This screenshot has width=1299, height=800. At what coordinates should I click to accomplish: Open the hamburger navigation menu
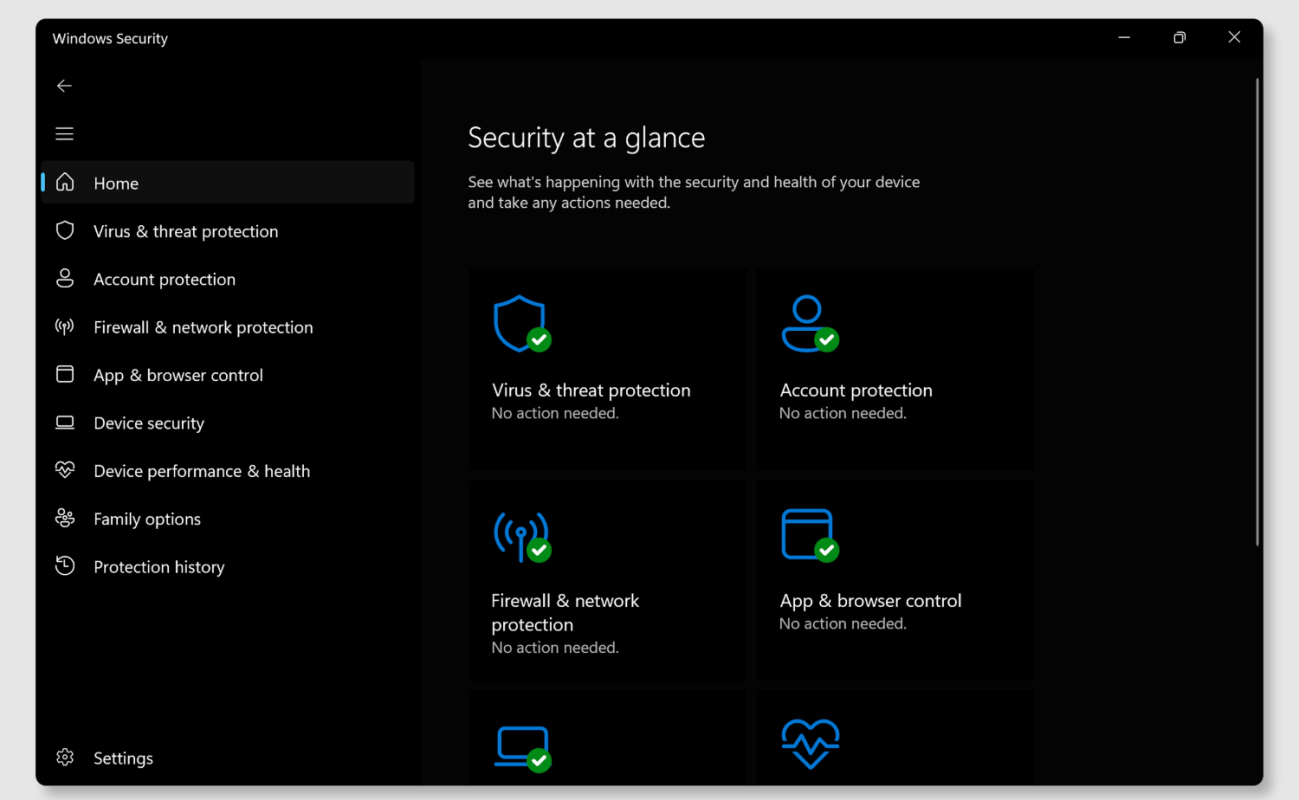pos(64,134)
